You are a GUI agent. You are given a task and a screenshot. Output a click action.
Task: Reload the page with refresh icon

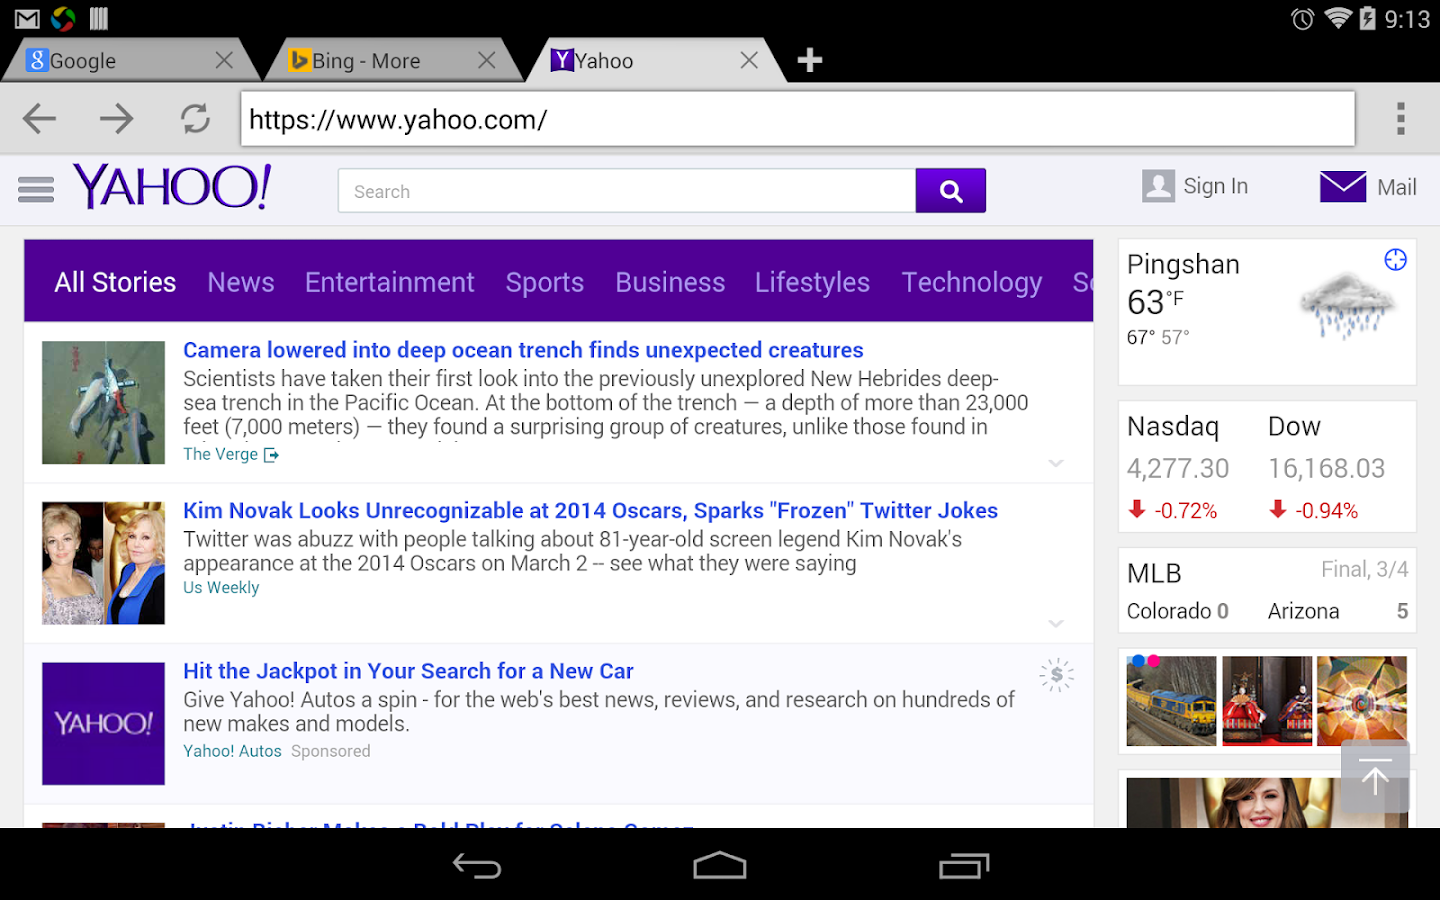(x=195, y=119)
